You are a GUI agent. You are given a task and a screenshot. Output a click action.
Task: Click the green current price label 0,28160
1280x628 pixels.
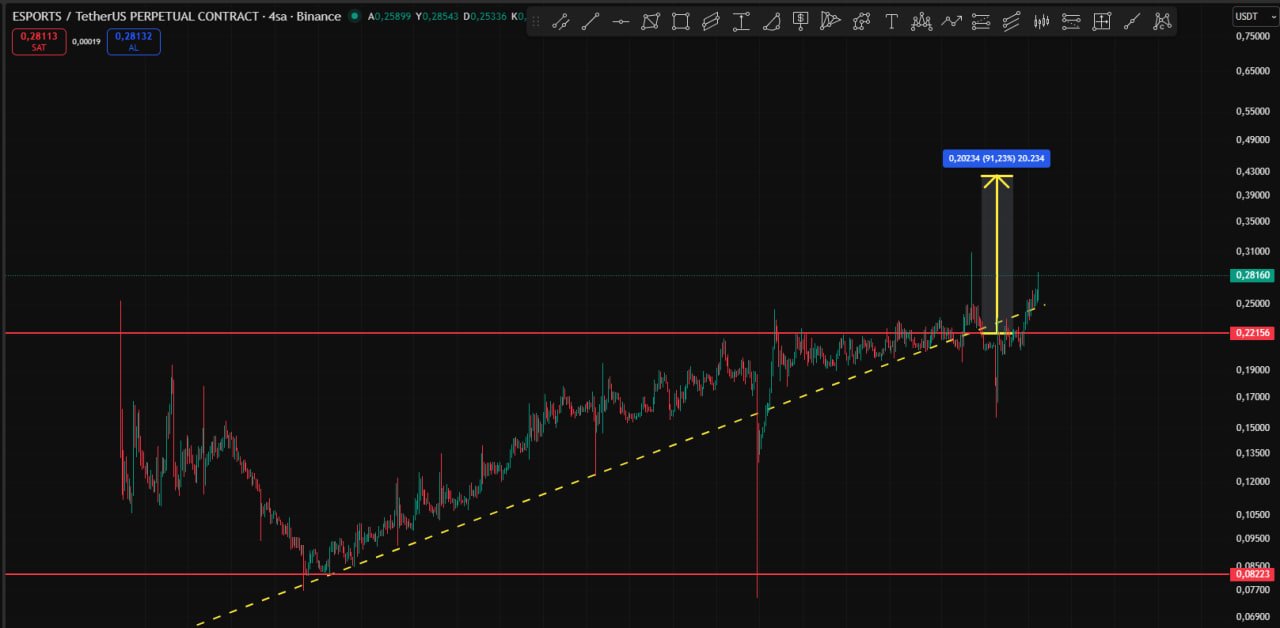tap(1253, 275)
